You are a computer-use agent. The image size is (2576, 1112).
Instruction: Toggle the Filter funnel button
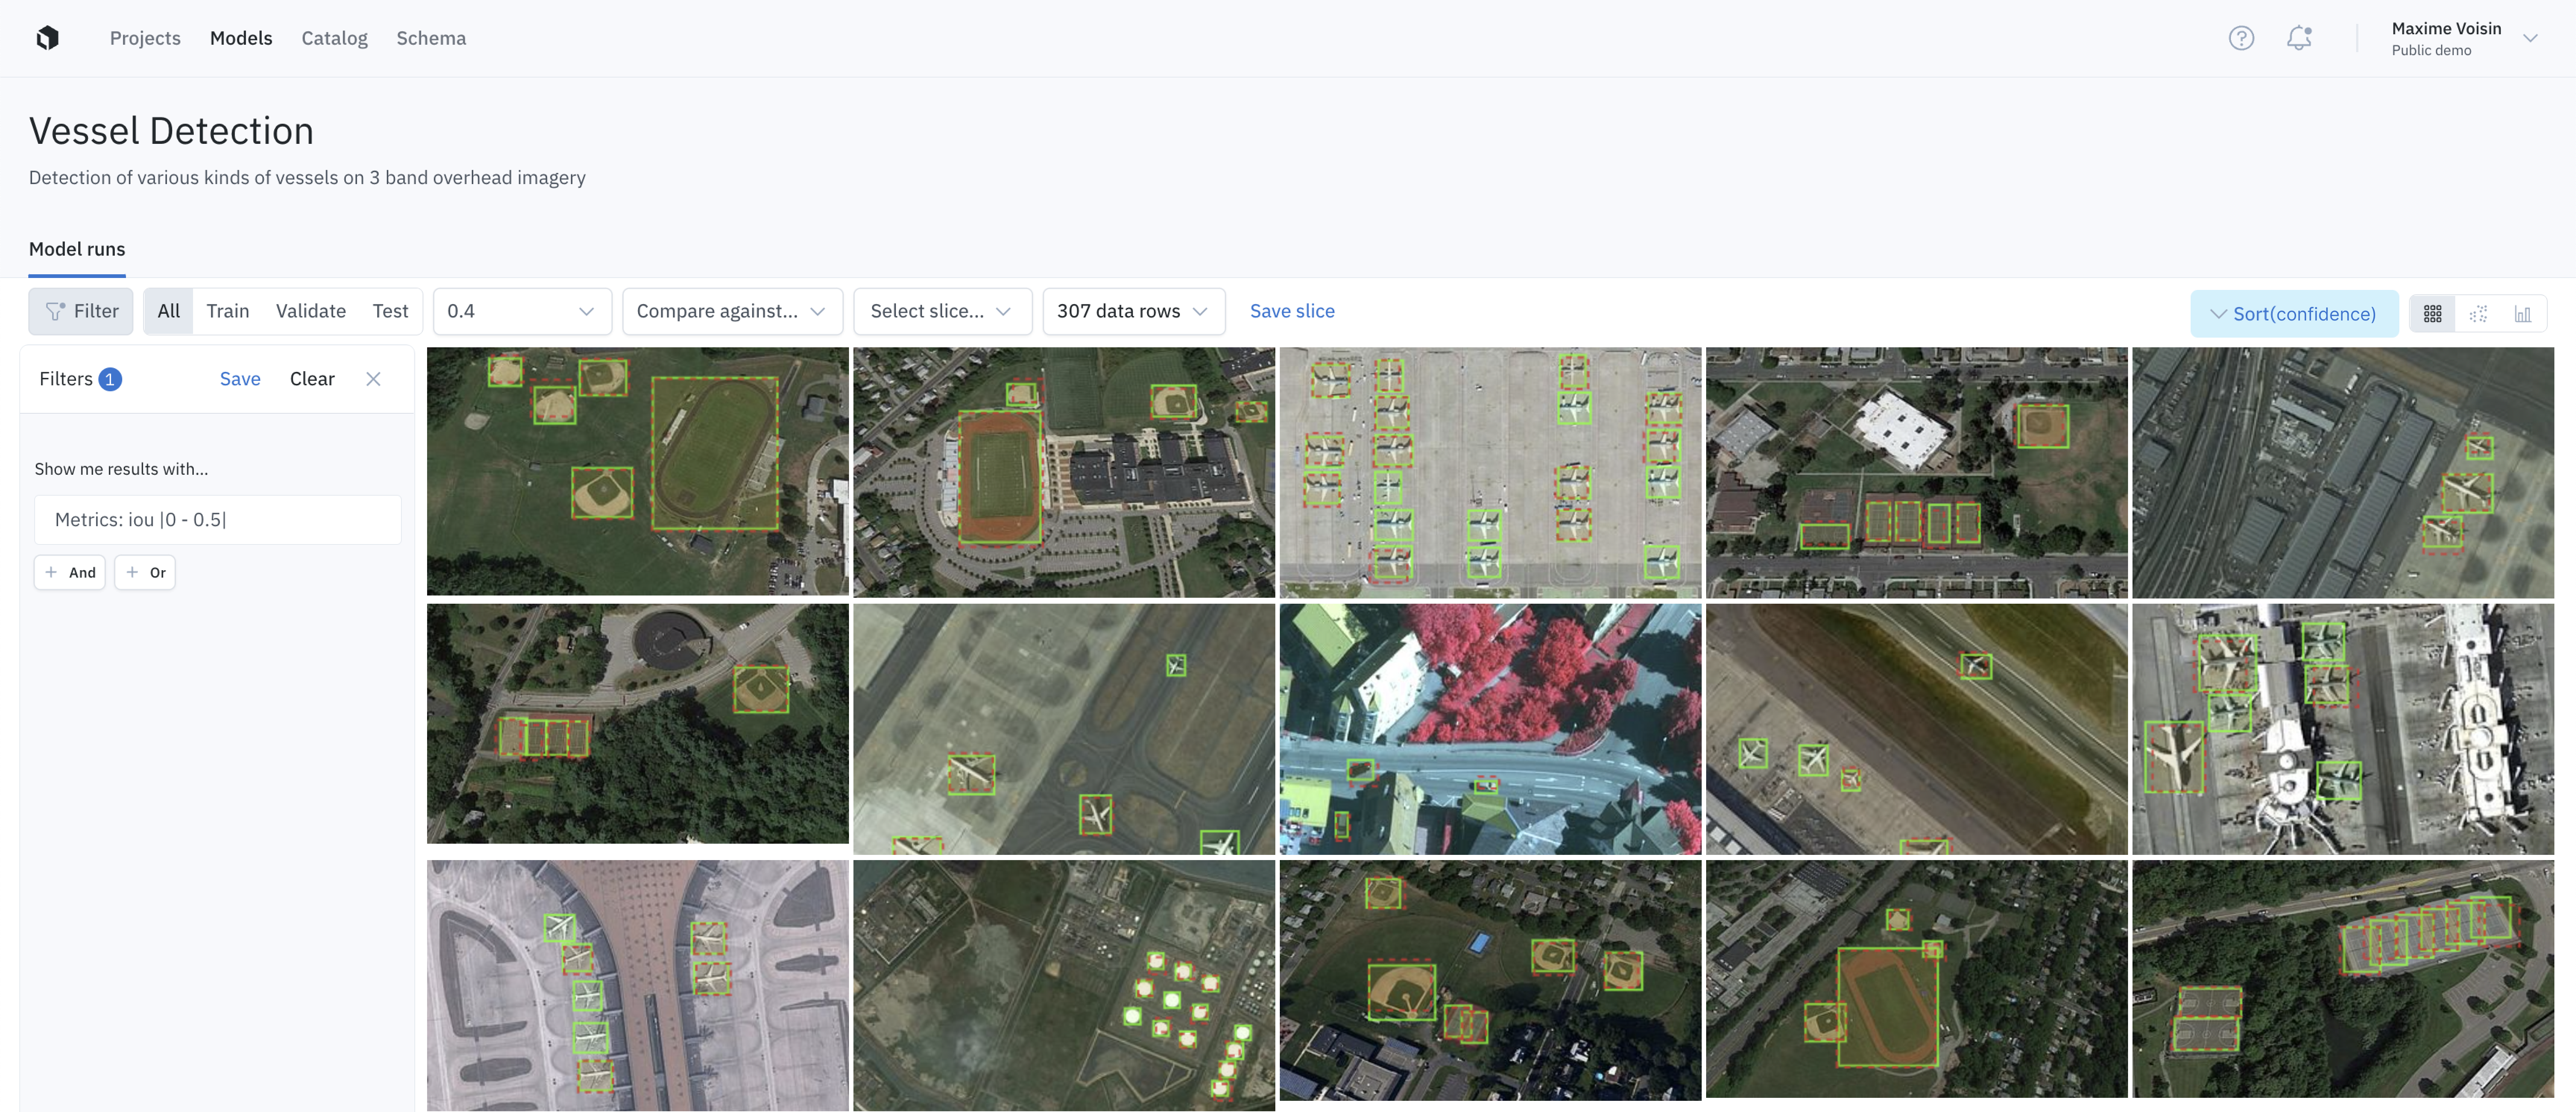pos(81,311)
